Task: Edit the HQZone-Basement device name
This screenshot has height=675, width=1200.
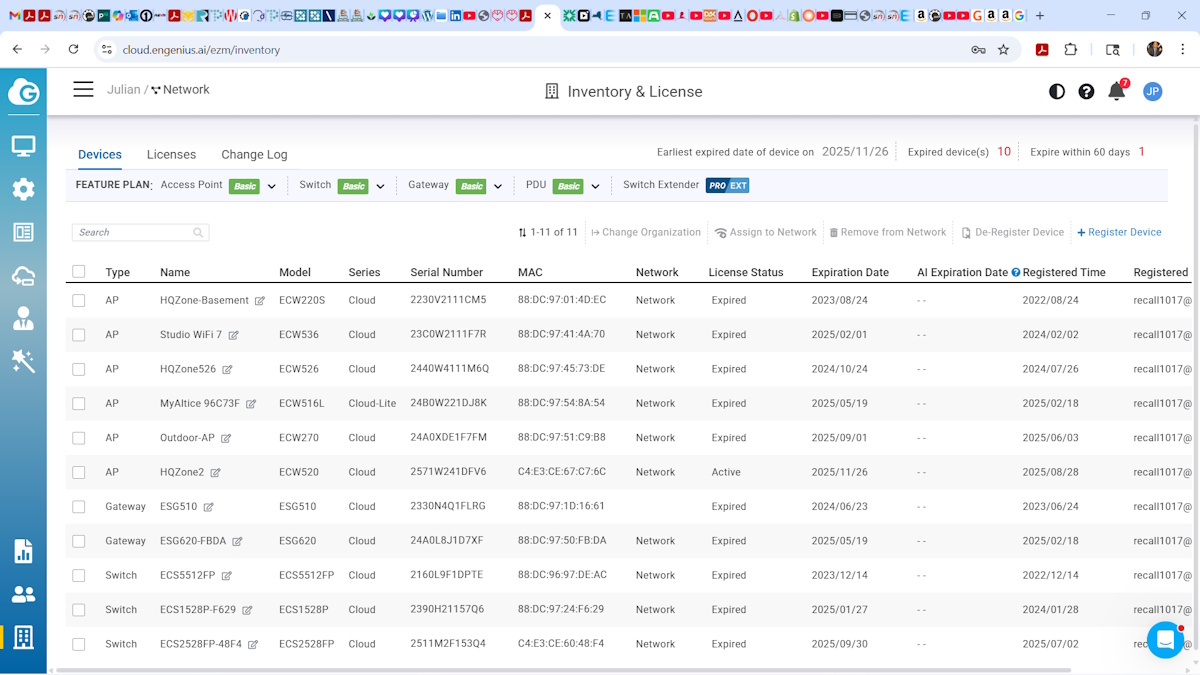Action: pyautogui.click(x=260, y=301)
